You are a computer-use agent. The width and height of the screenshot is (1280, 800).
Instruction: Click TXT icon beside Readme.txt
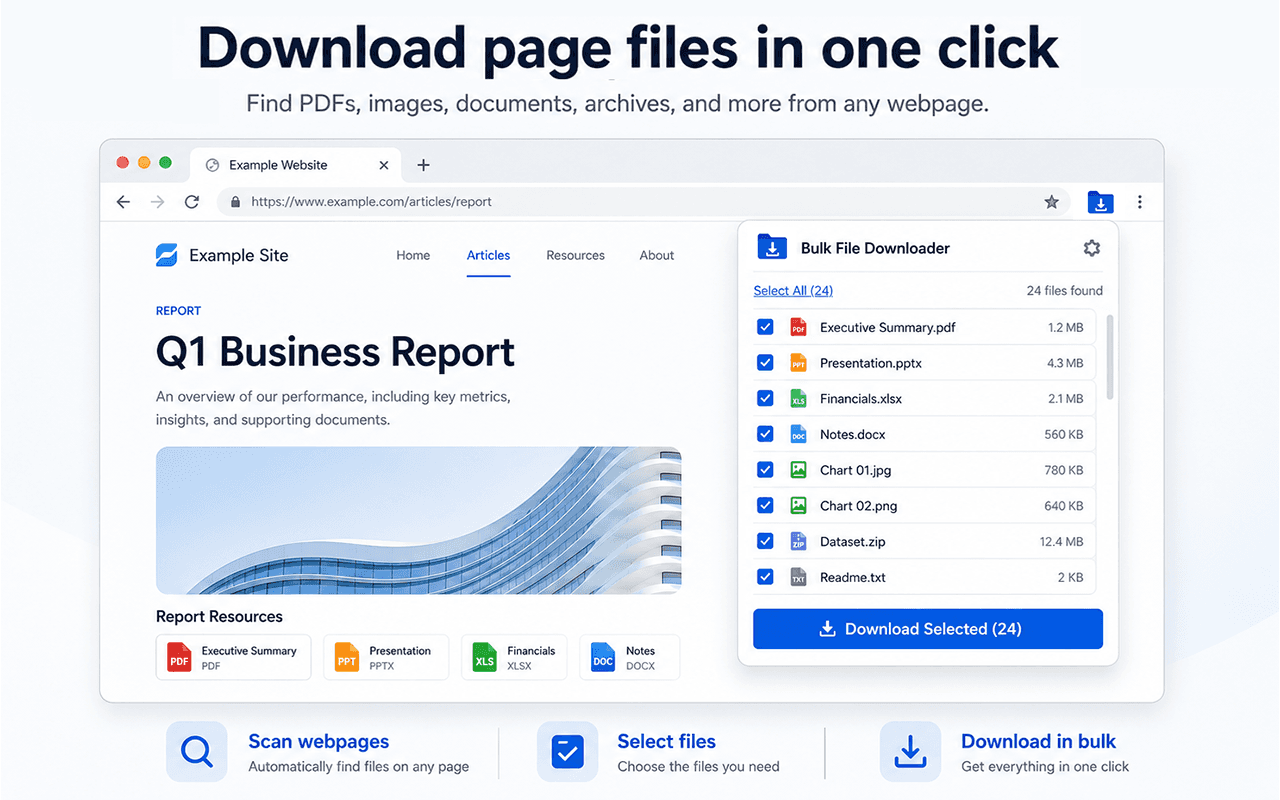pos(798,577)
